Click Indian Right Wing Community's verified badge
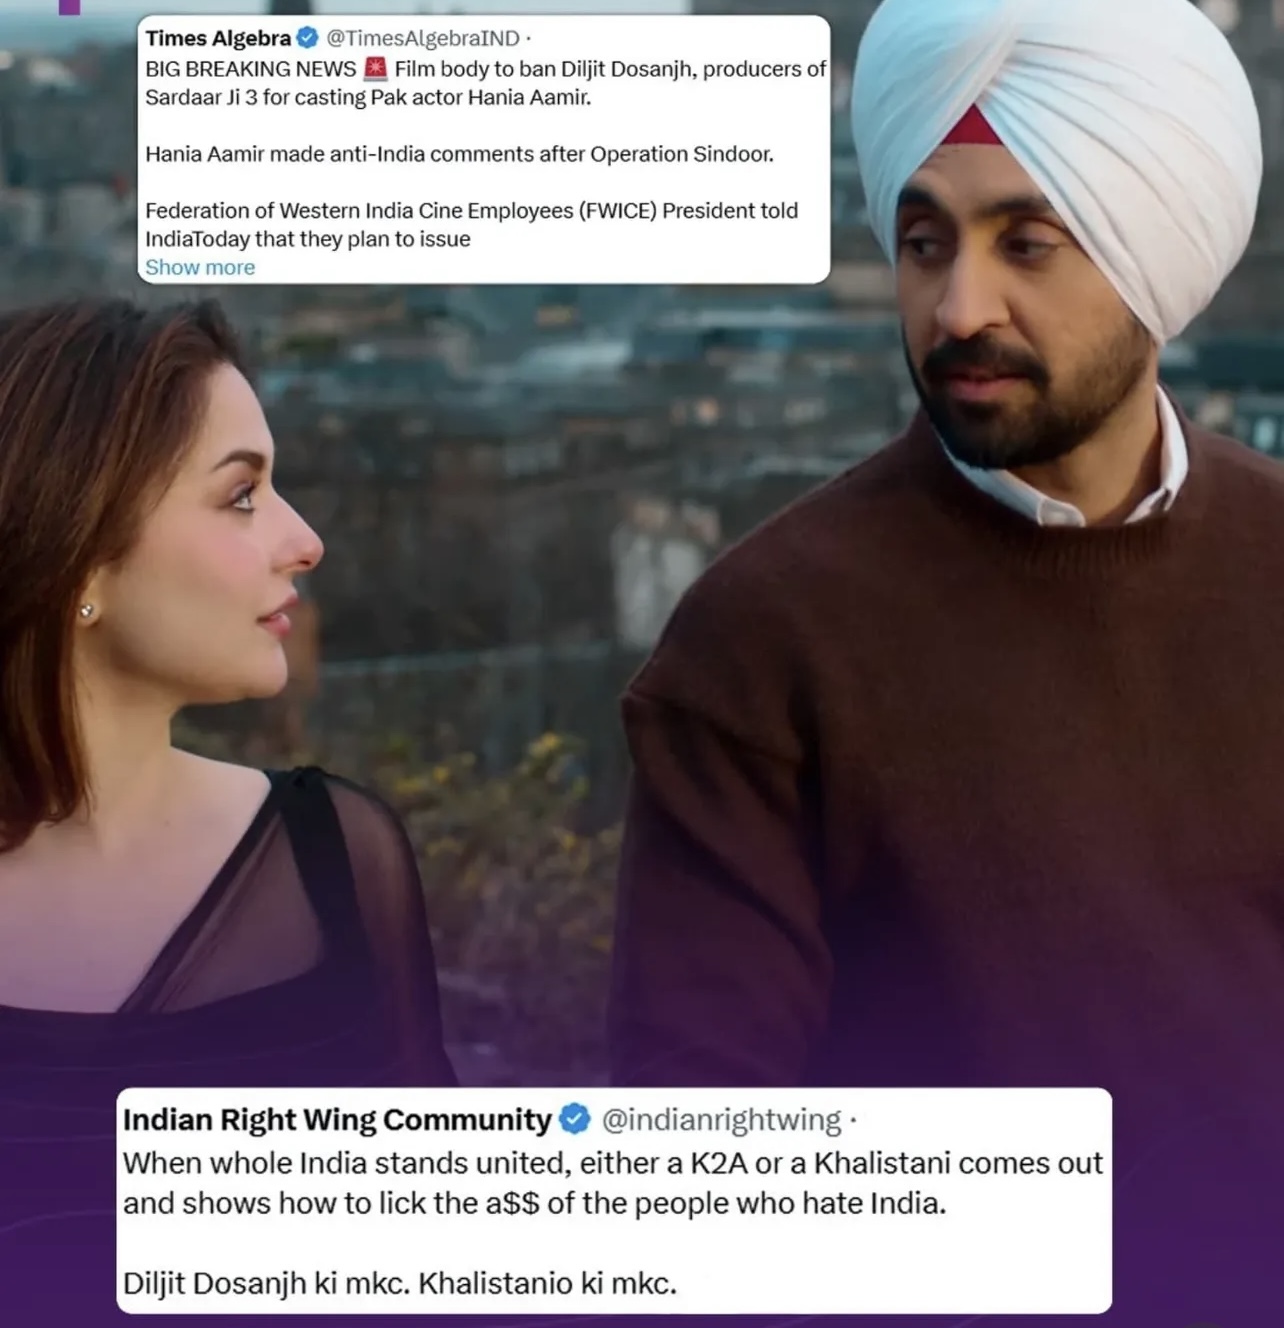The image size is (1284, 1328). click(x=574, y=1119)
